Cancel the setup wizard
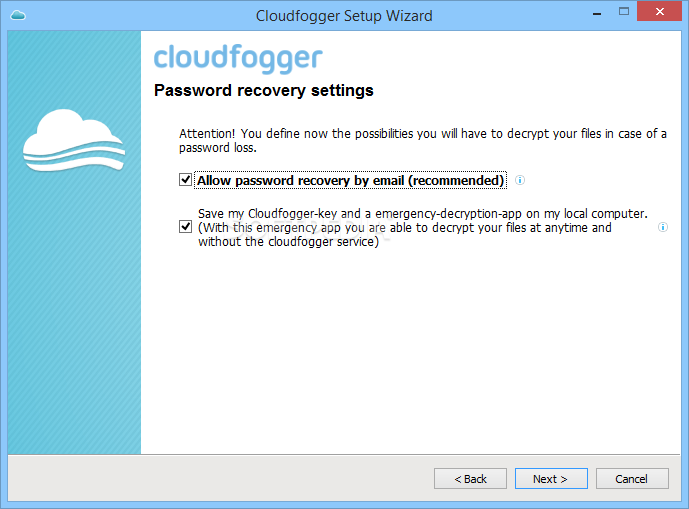This screenshot has width=689, height=509. coord(632,479)
